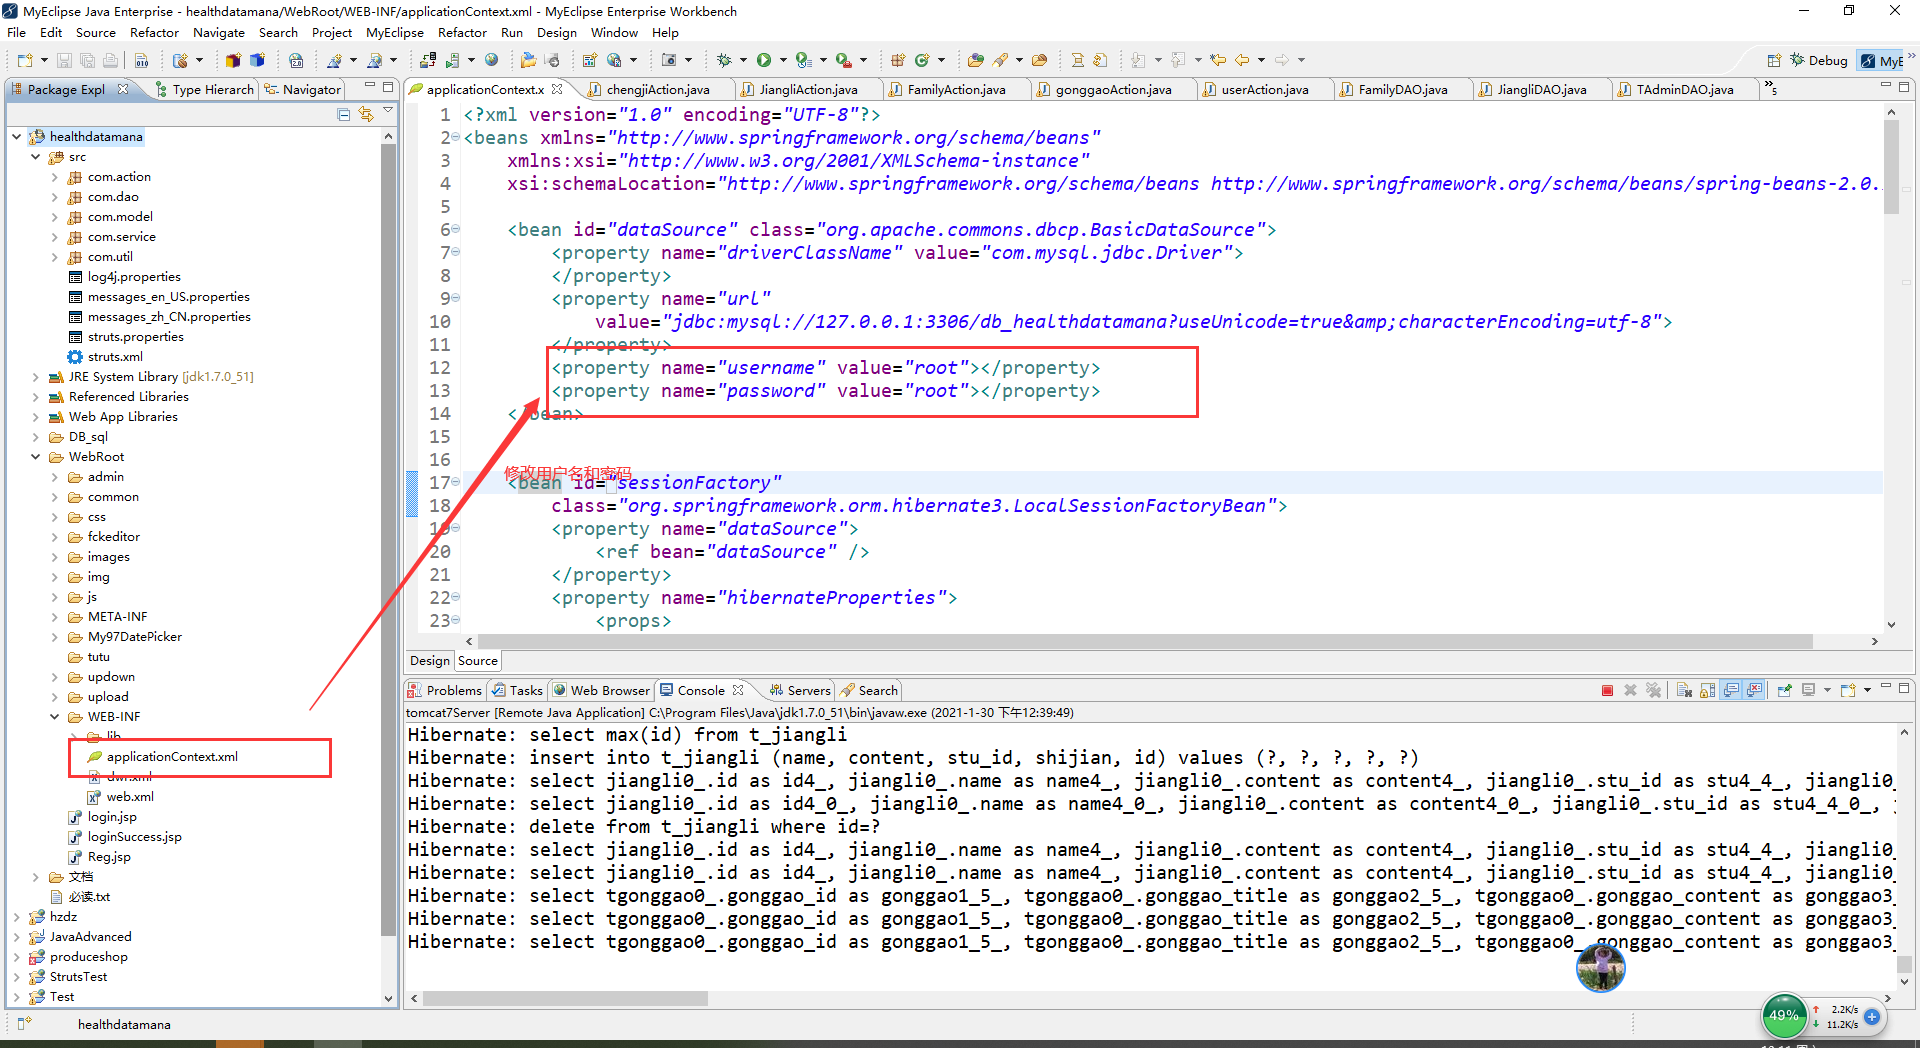The height and width of the screenshot is (1048, 1920).
Task: Switch to the Debug perspective
Action: click(x=1819, y=60)
